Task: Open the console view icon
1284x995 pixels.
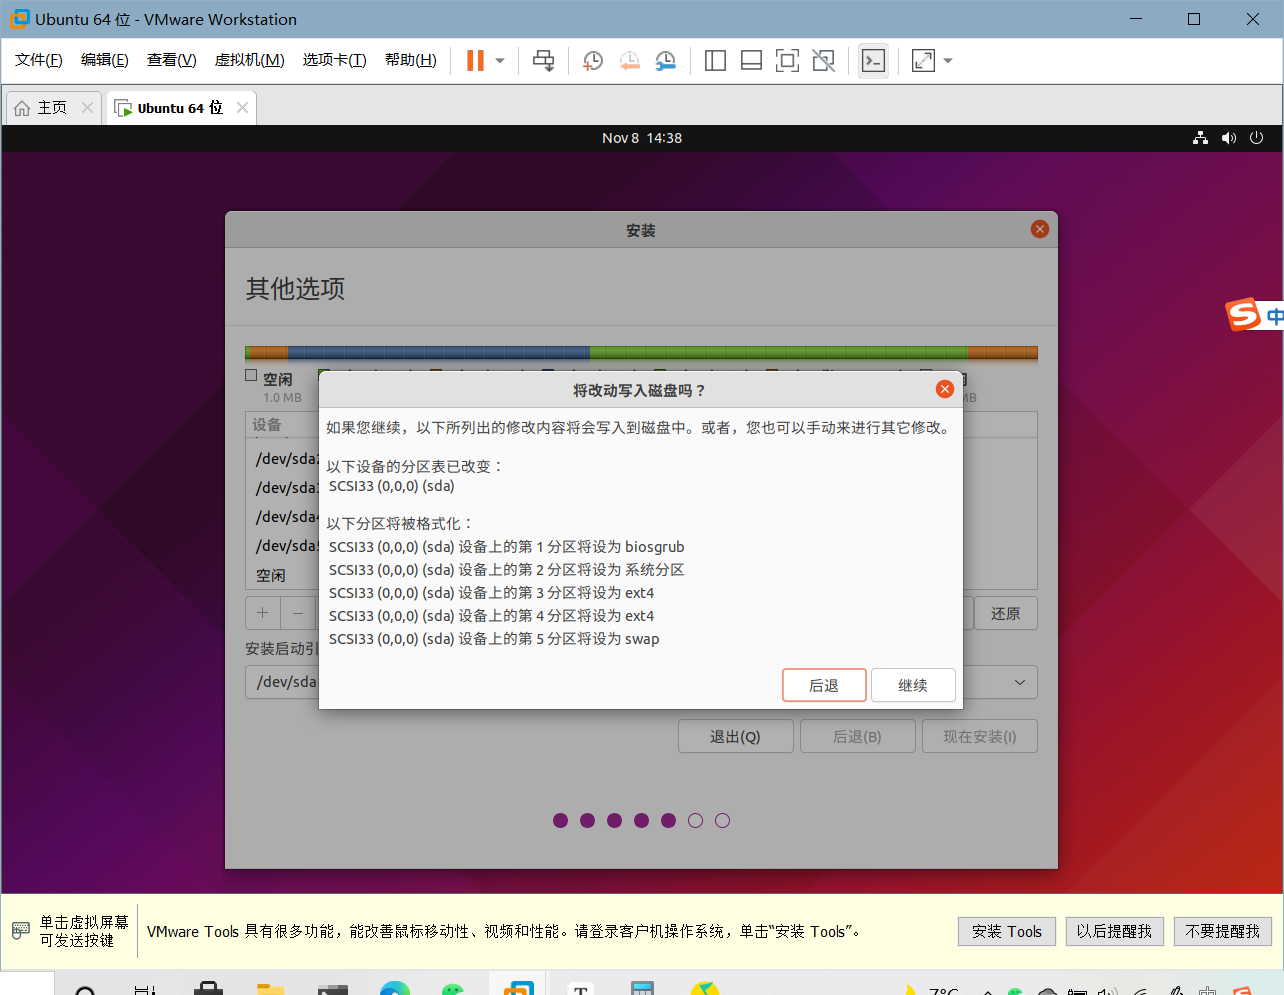Action: [x=873, y=61]
